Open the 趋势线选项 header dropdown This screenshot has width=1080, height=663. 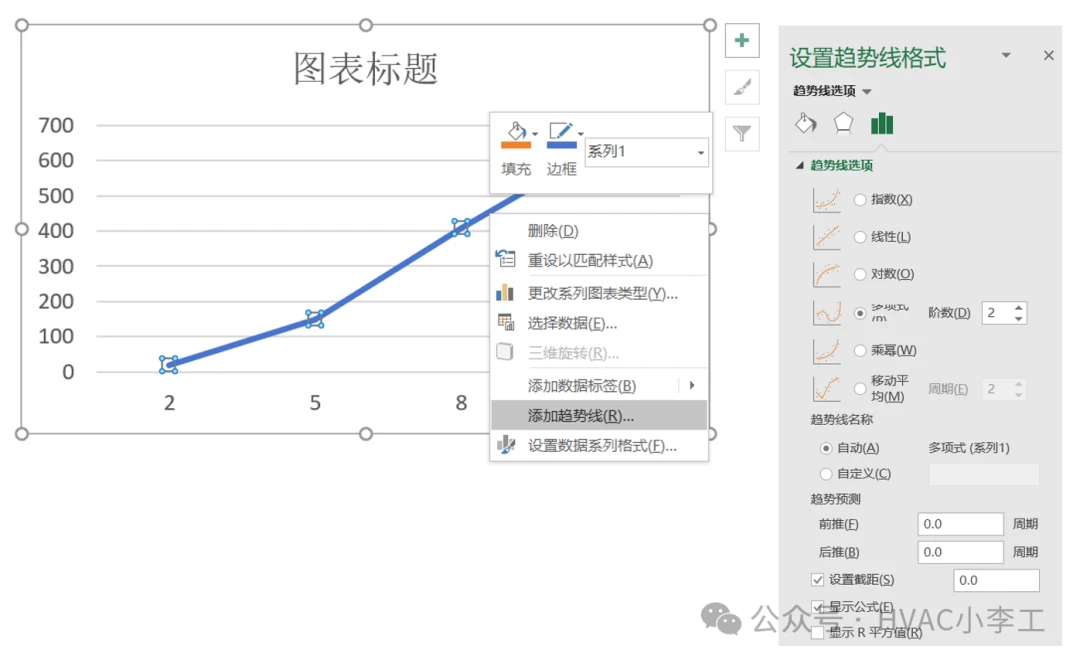(866, 92)
